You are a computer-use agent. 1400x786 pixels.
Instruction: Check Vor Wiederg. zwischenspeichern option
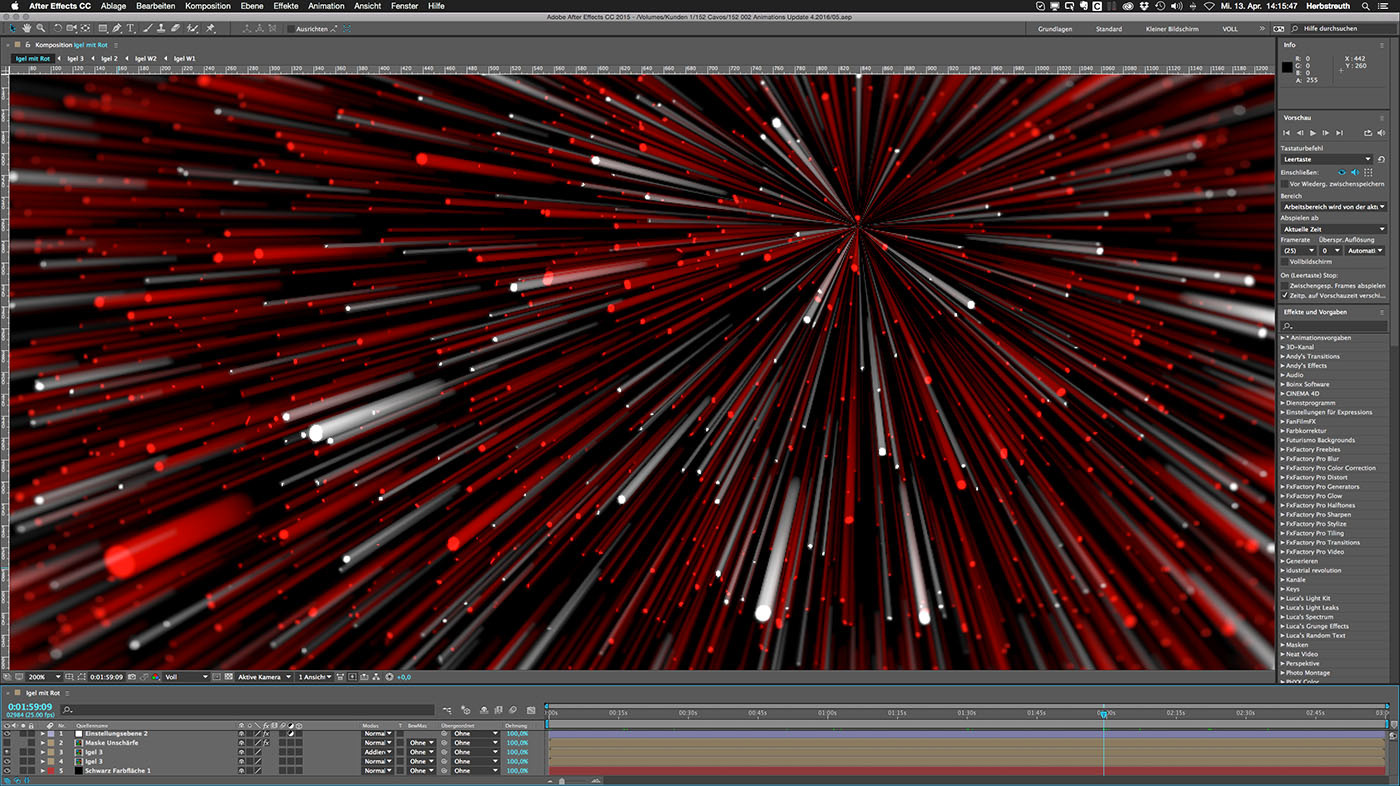pyautogui.click(x=1285, y=184)
